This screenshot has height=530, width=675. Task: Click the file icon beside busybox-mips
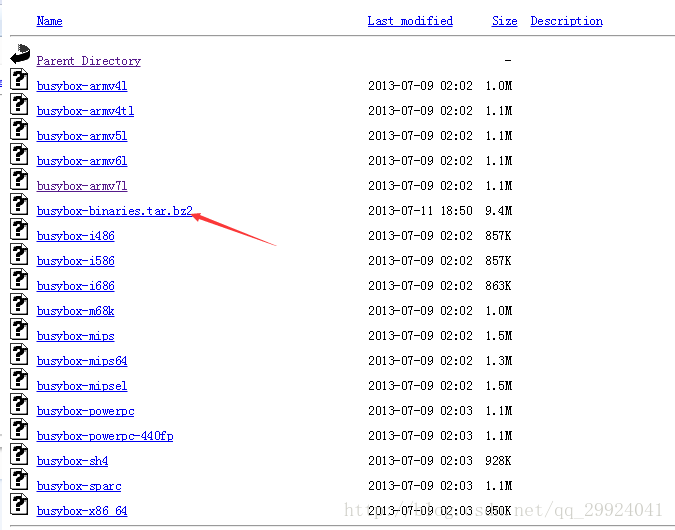[19, 329]
